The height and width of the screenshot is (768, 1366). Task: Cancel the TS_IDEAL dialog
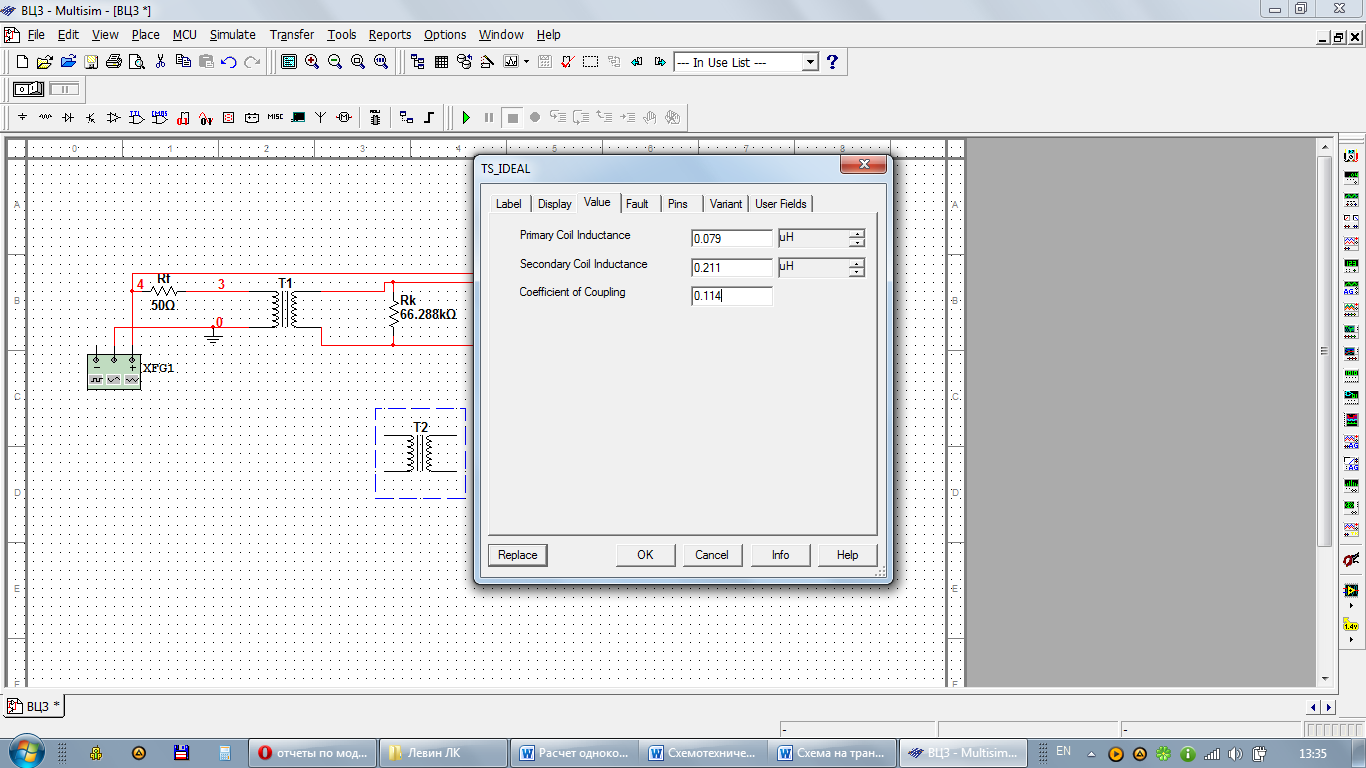pos(712,555)
